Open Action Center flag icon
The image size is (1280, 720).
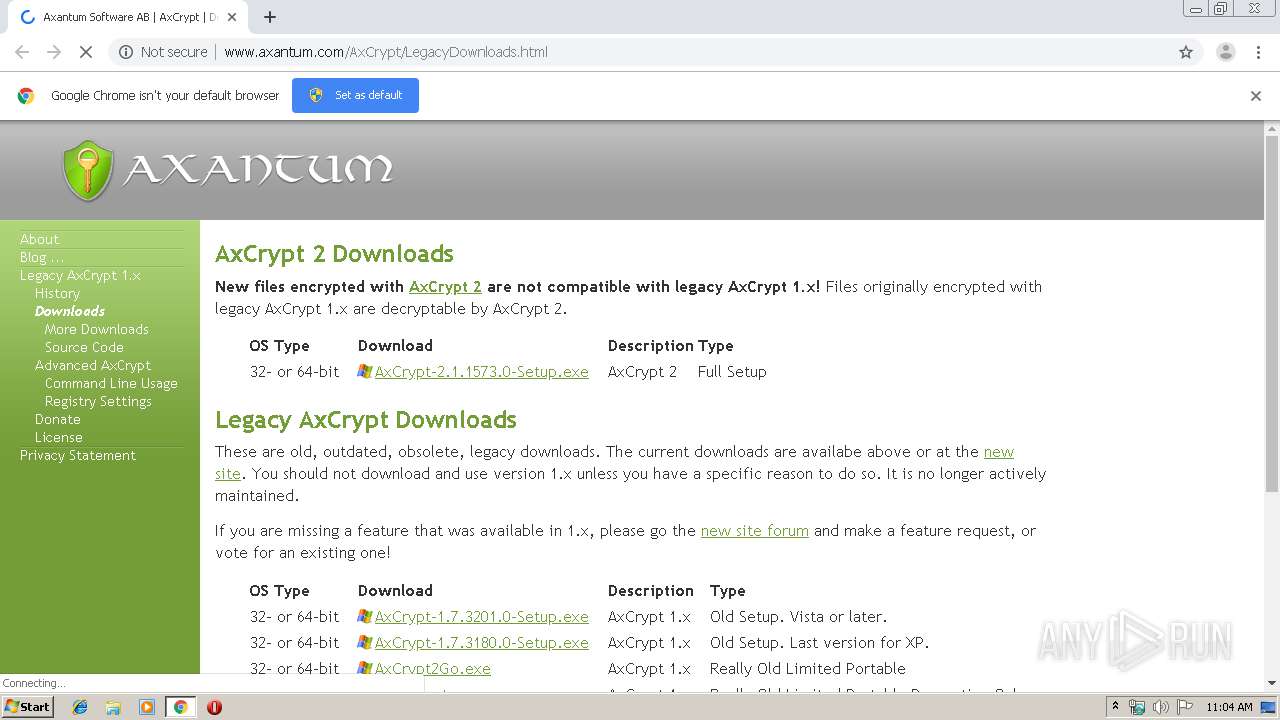[1184, 707]
